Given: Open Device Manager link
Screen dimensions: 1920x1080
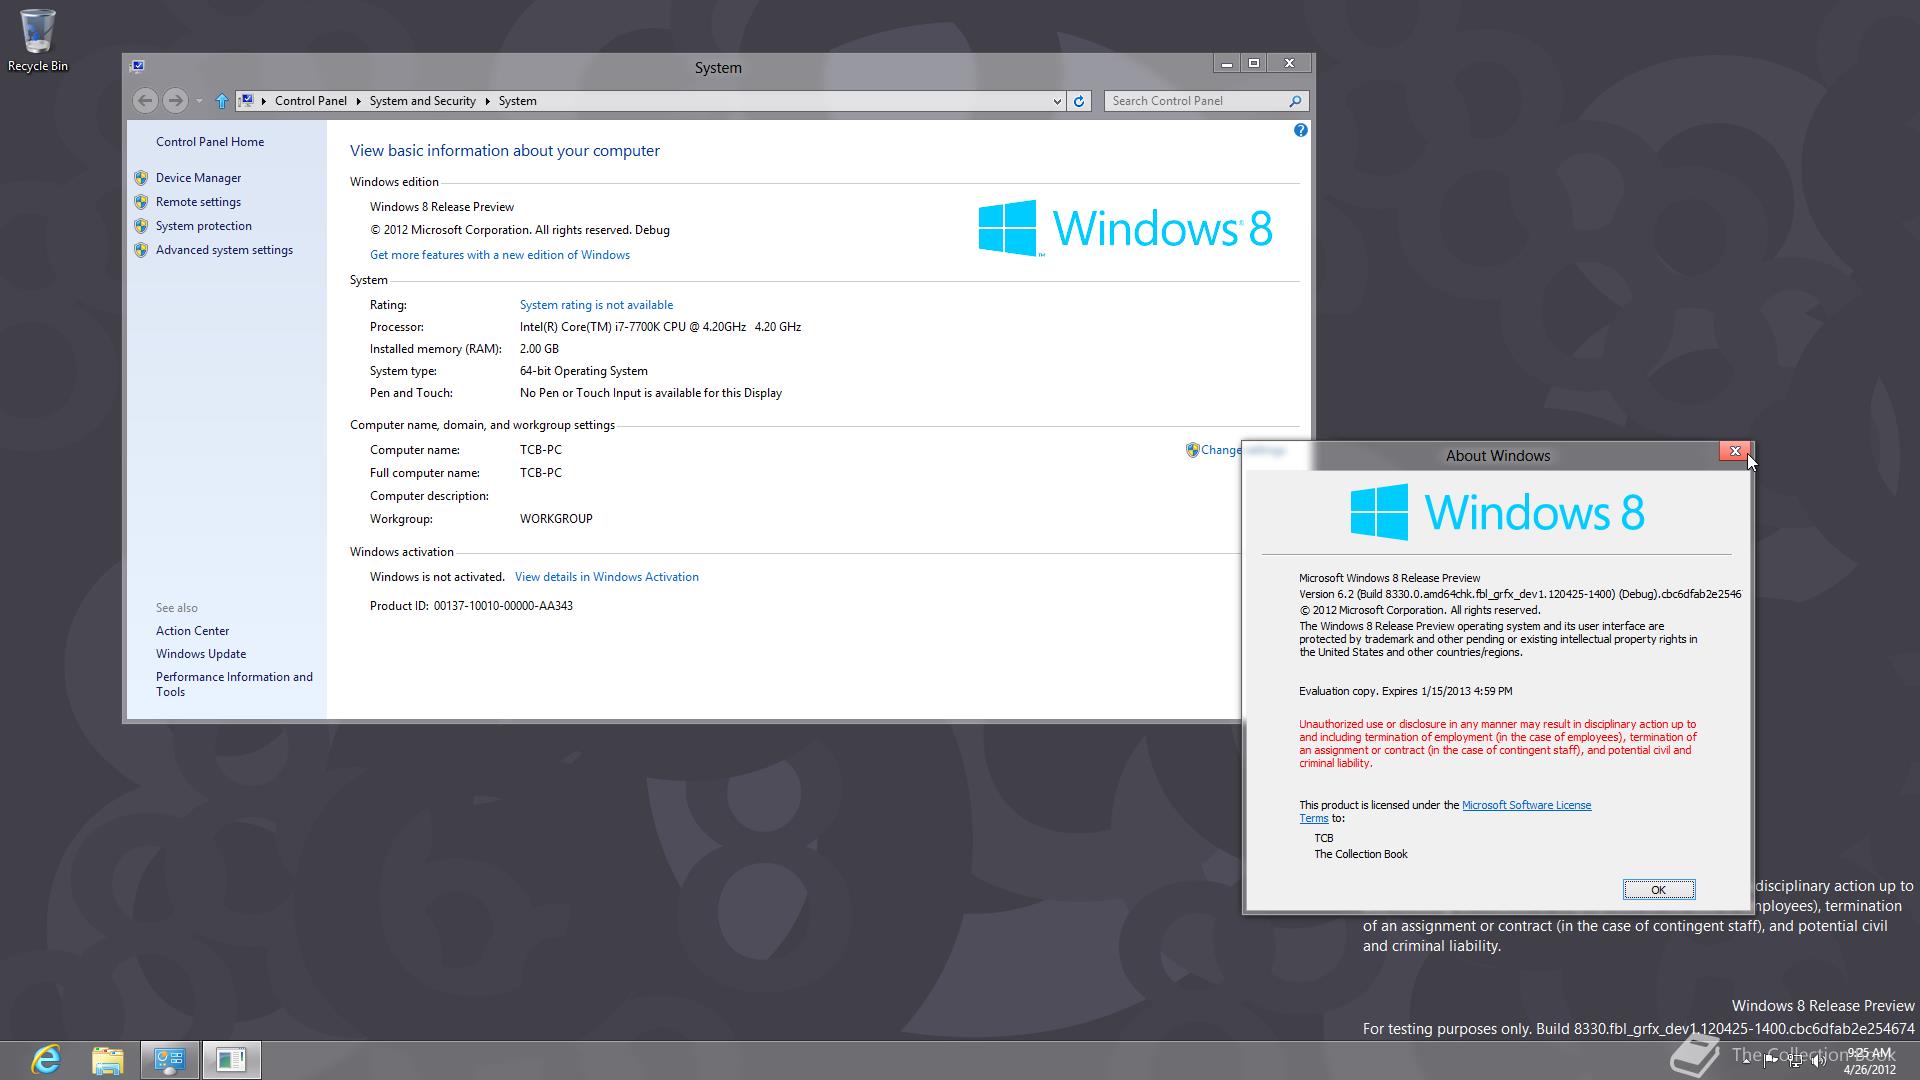Looking at the screenshot, I should click(x=198, y=178).
